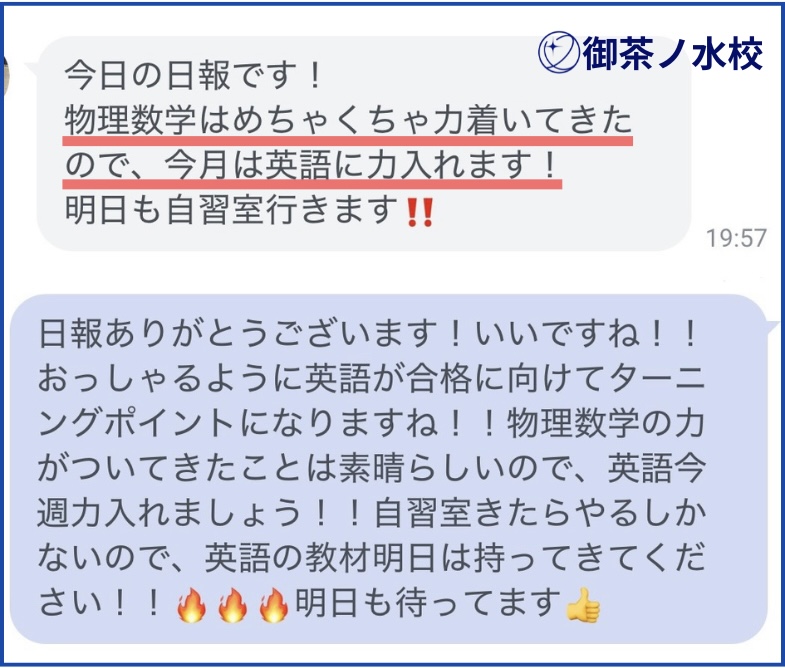
Task: Click the text 今日の日報です！
Action: (194, 75)
